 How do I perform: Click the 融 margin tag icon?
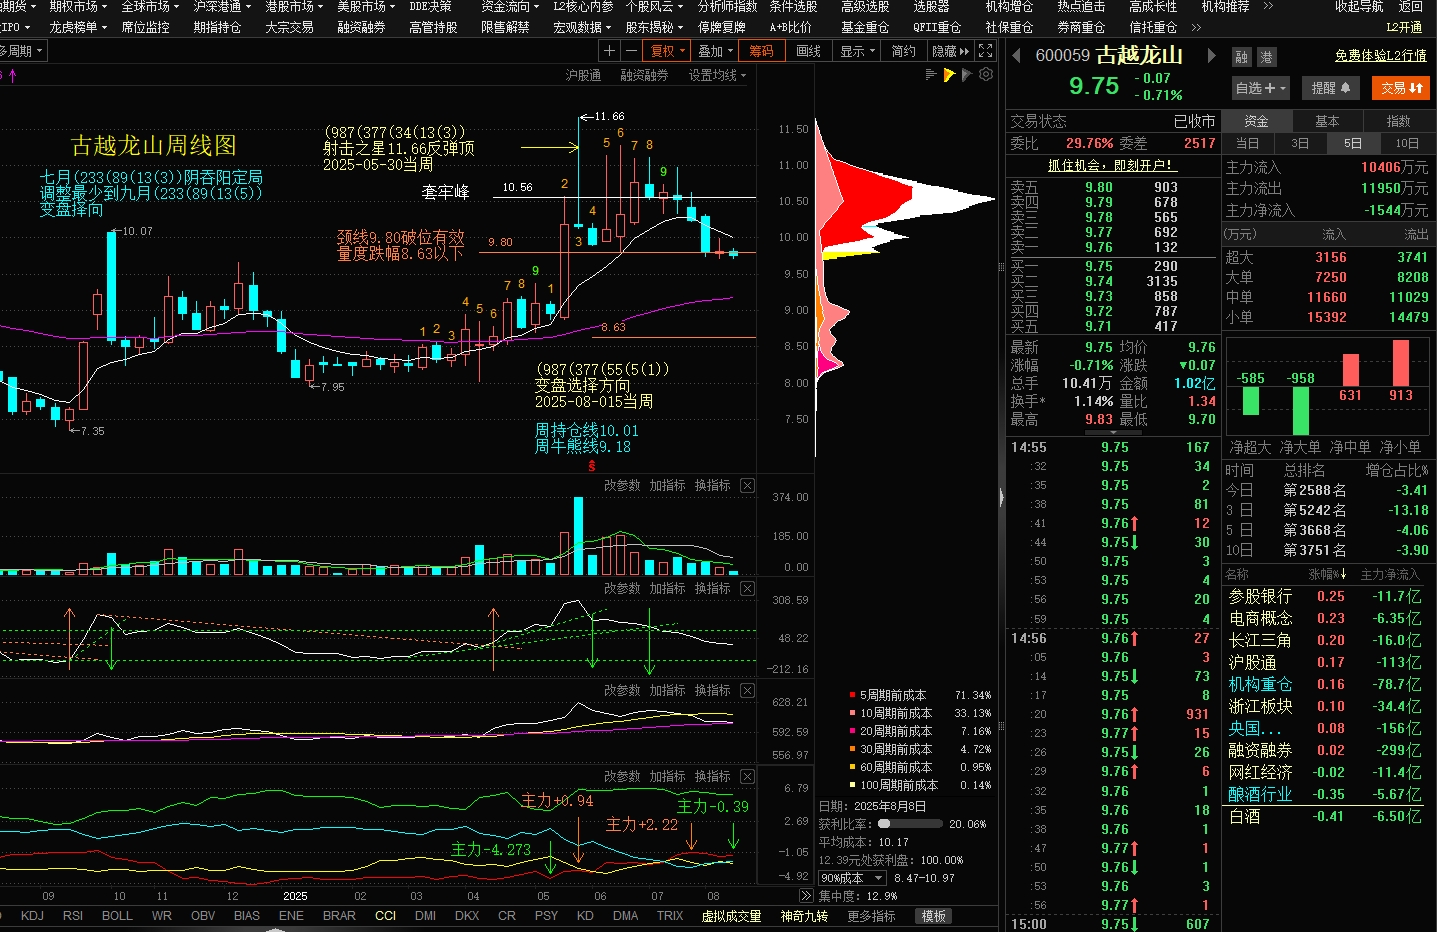click(1241, 57)
